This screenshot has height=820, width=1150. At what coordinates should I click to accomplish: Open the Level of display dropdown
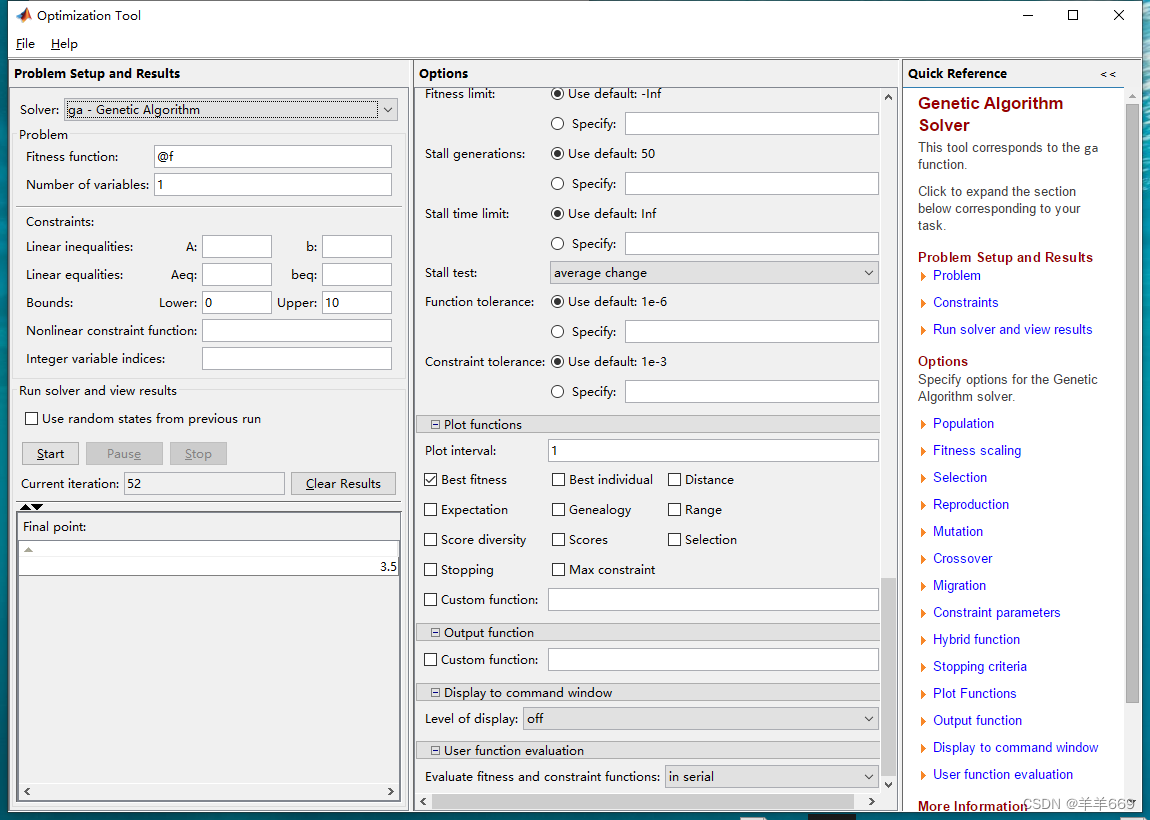click(x=700, y=719)
